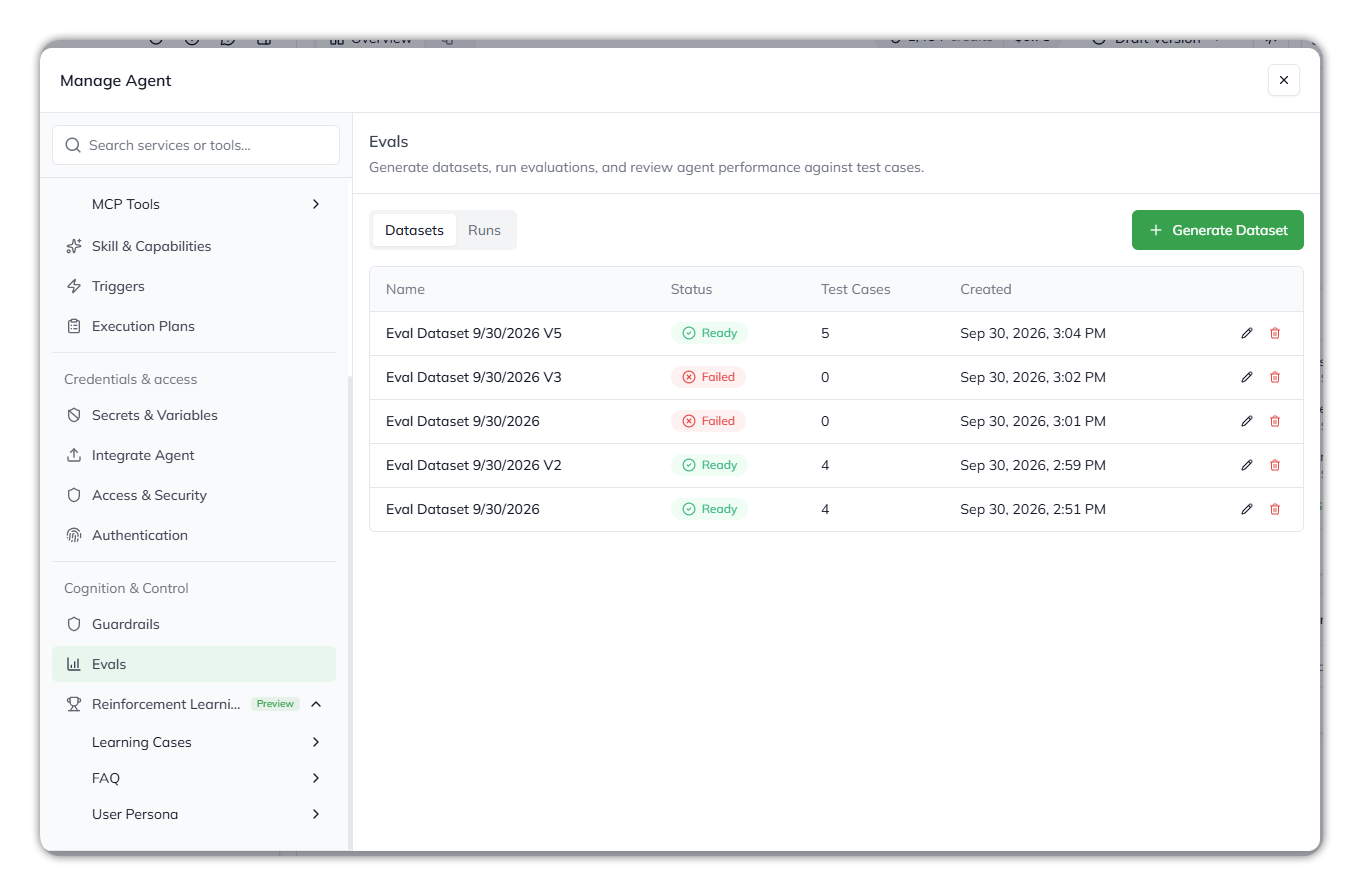Edit Eval Dataset 9/30/2026 V2 pencil icon

click(1247, 465)
